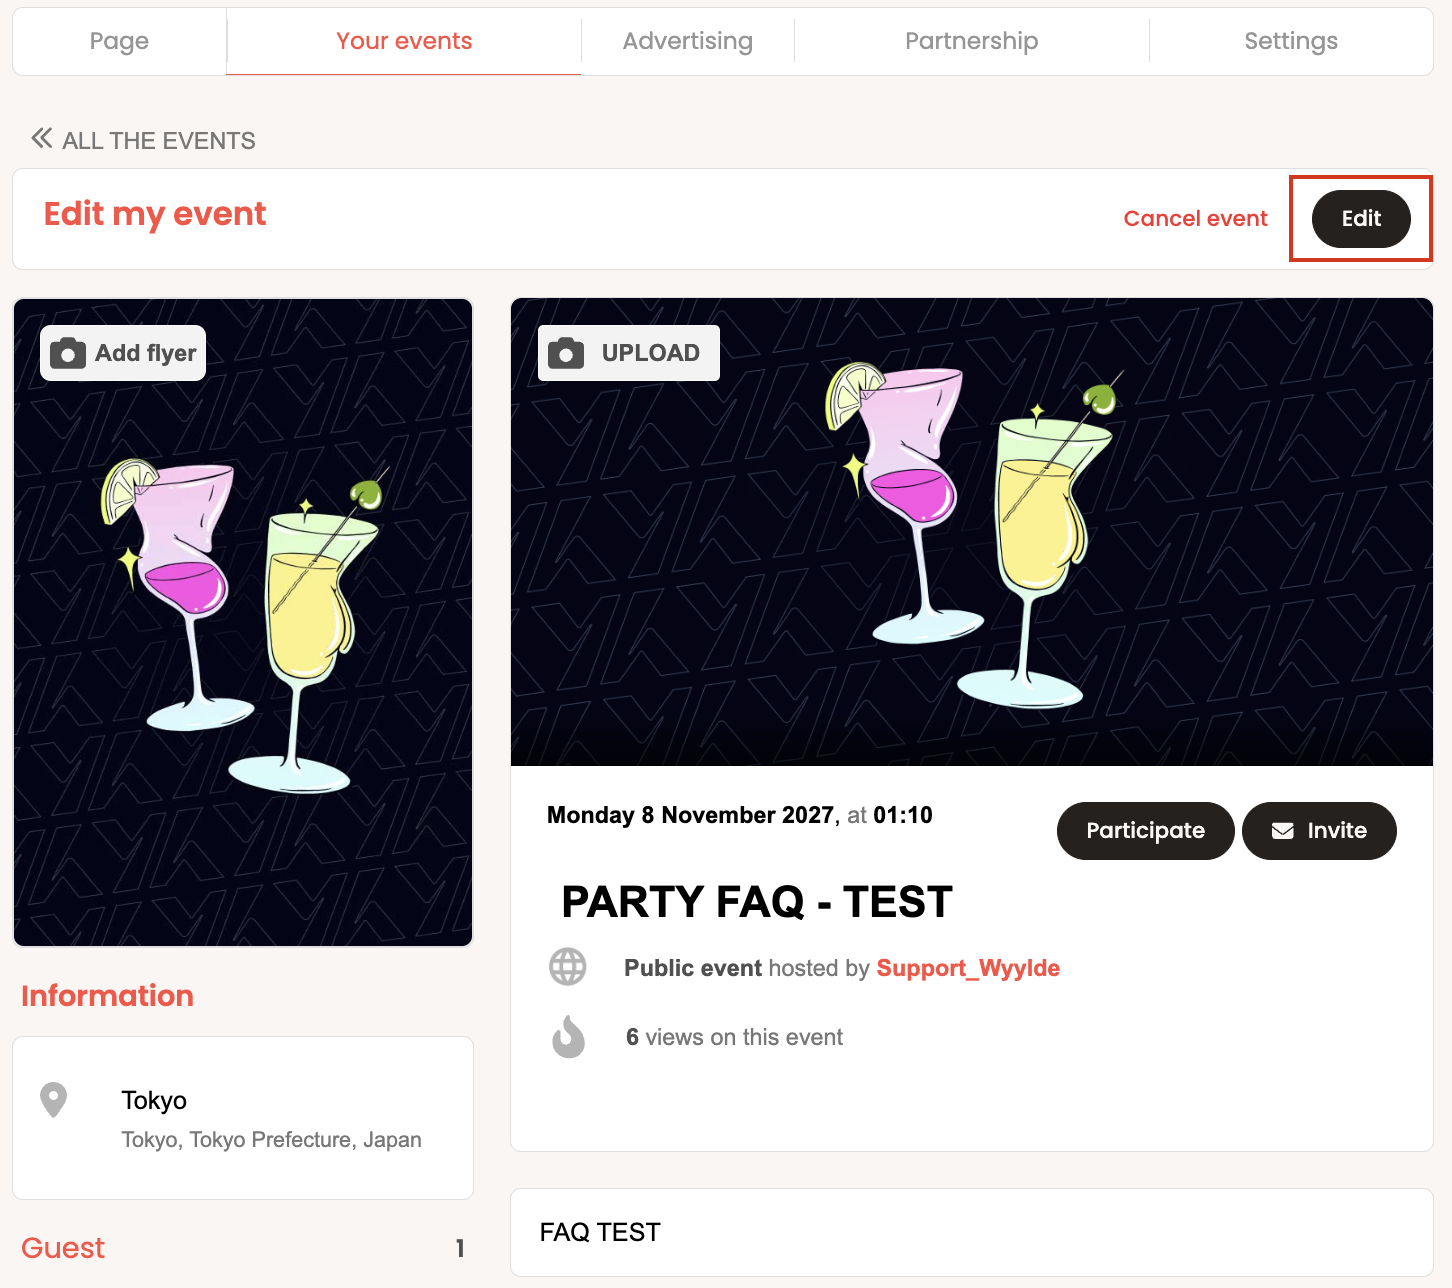Go to the Partnership tab
This screenshot has width=1452, height=1288.
[x=972, y=41]
